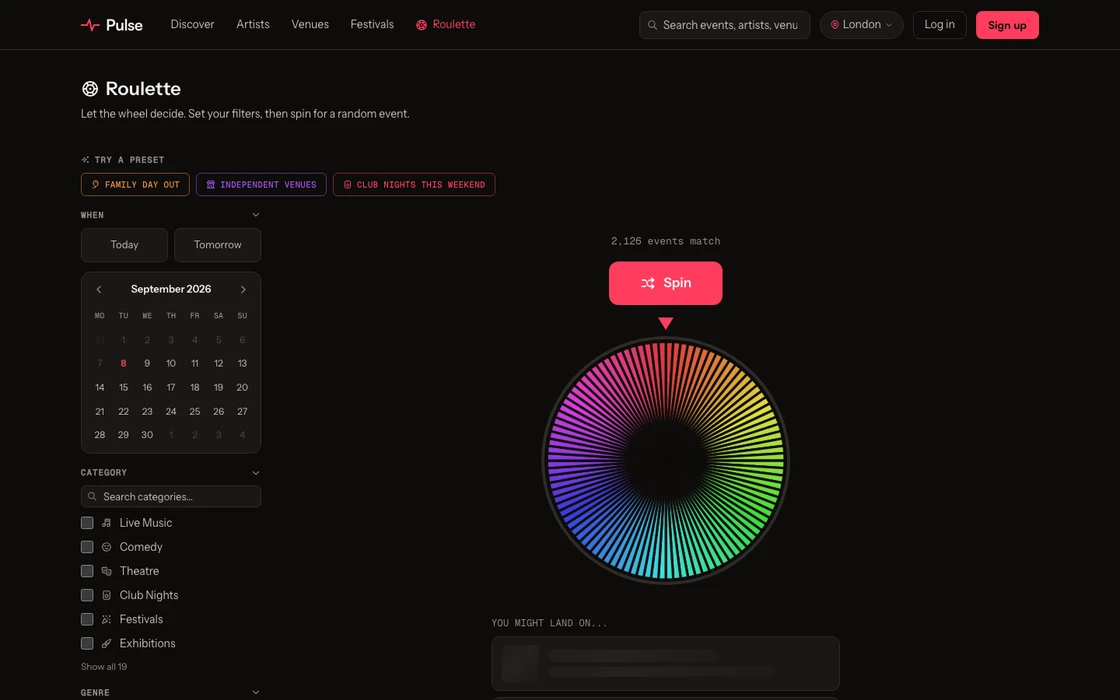This screenshot has height=700, width=1120.
Task: Click the Roulette wheel icon in nav
Action: tap(421, 25)
